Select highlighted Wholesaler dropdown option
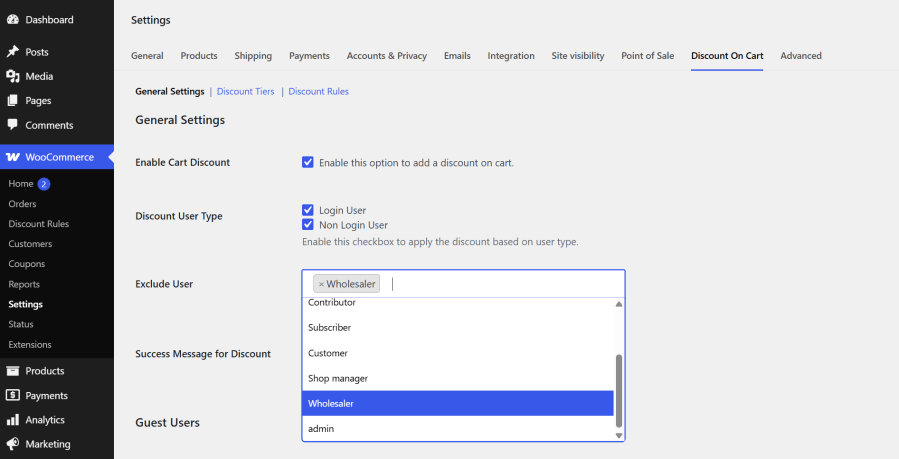Viewport: 899px width, 459px height. 458,403
